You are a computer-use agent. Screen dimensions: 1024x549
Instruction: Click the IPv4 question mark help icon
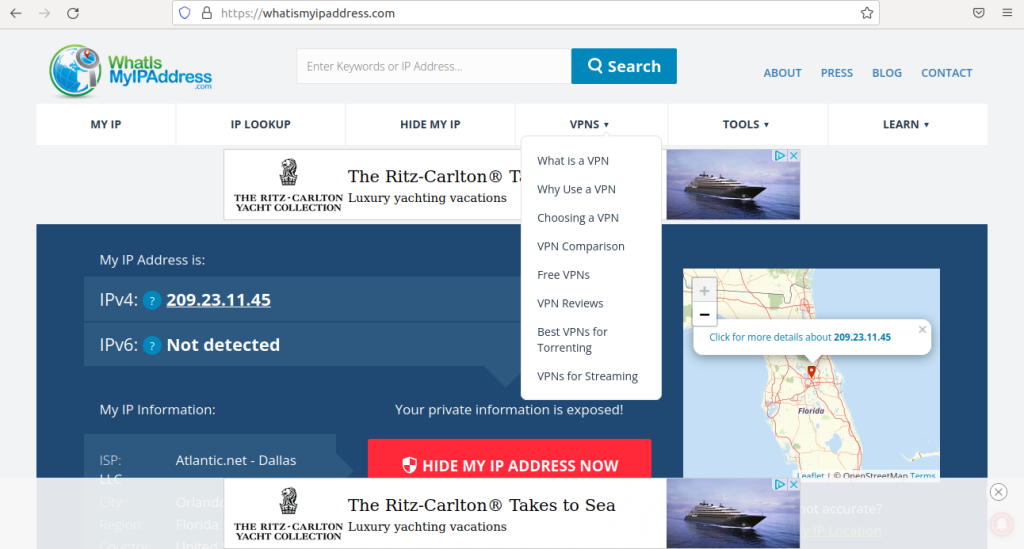pos(152,300)
